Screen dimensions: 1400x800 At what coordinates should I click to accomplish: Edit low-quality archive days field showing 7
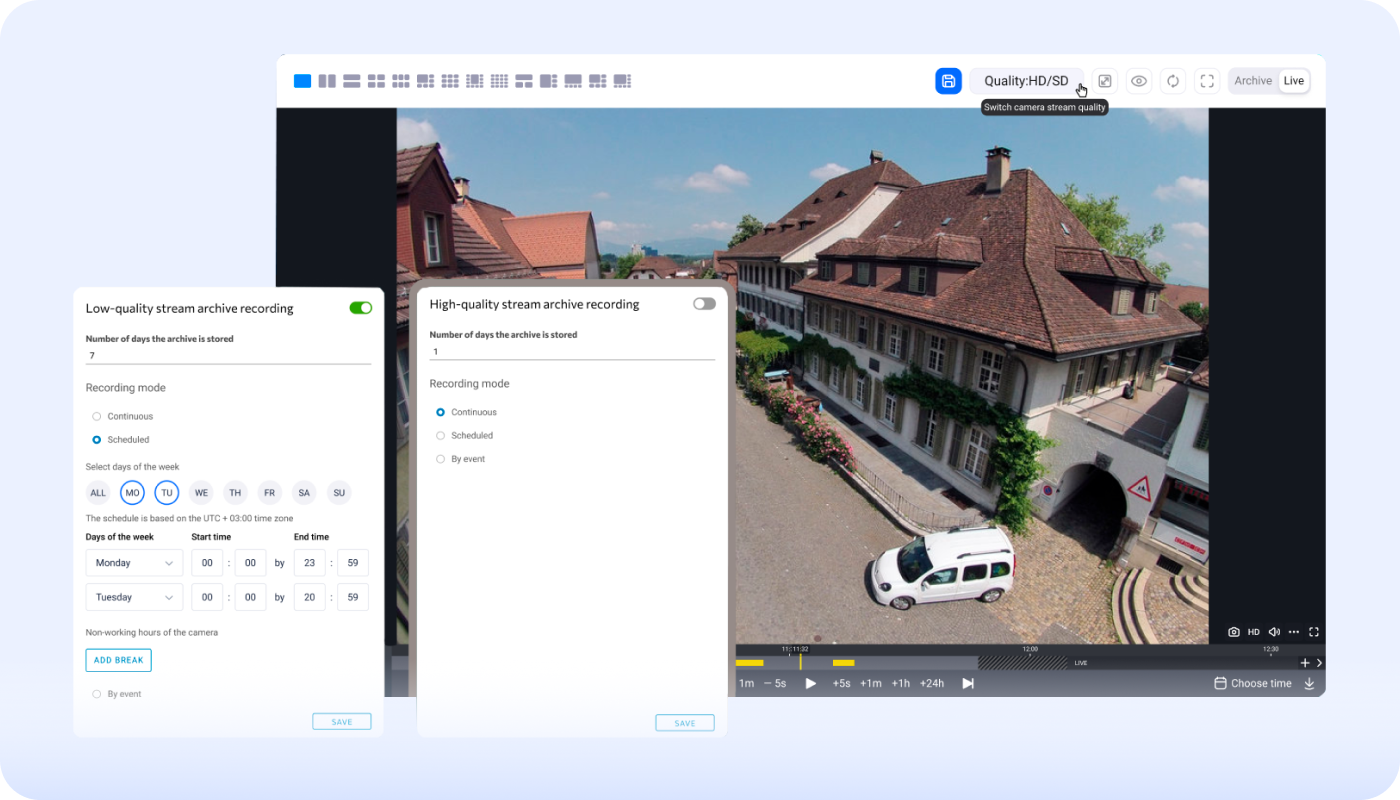tap(228, 356)
